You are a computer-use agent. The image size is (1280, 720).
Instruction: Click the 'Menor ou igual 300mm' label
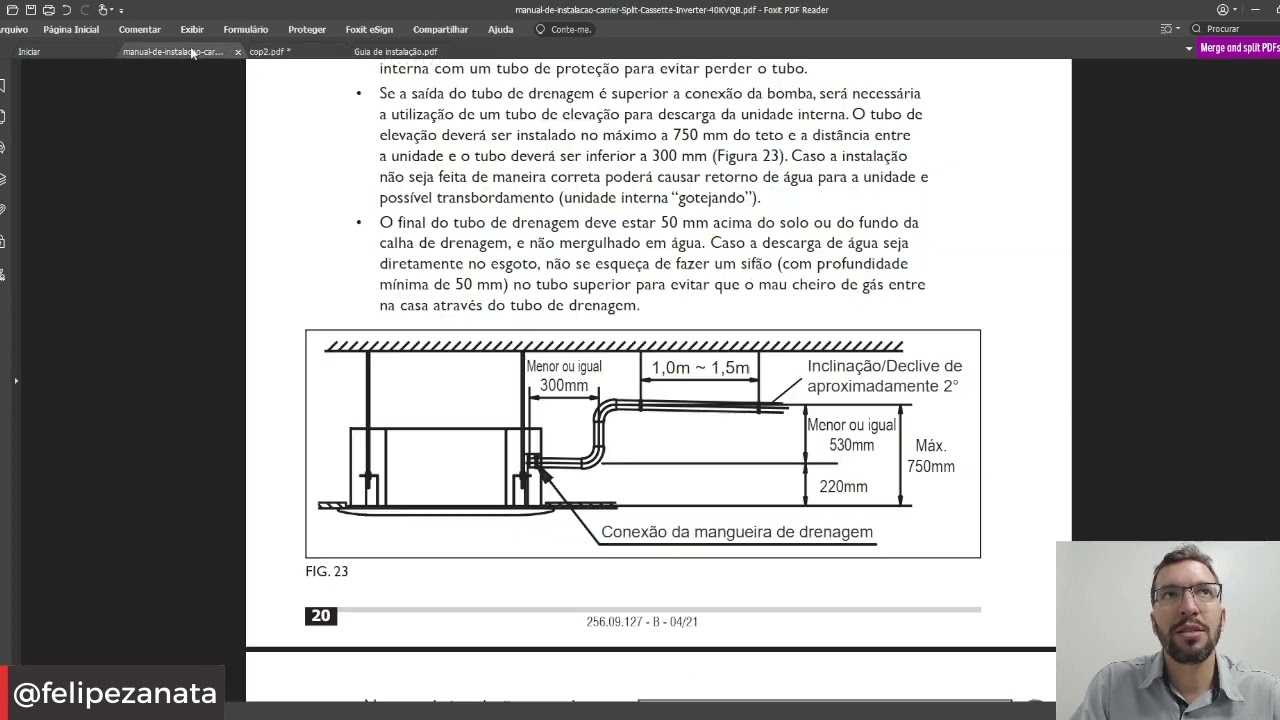pyautogui.click(x=564, y=376)
